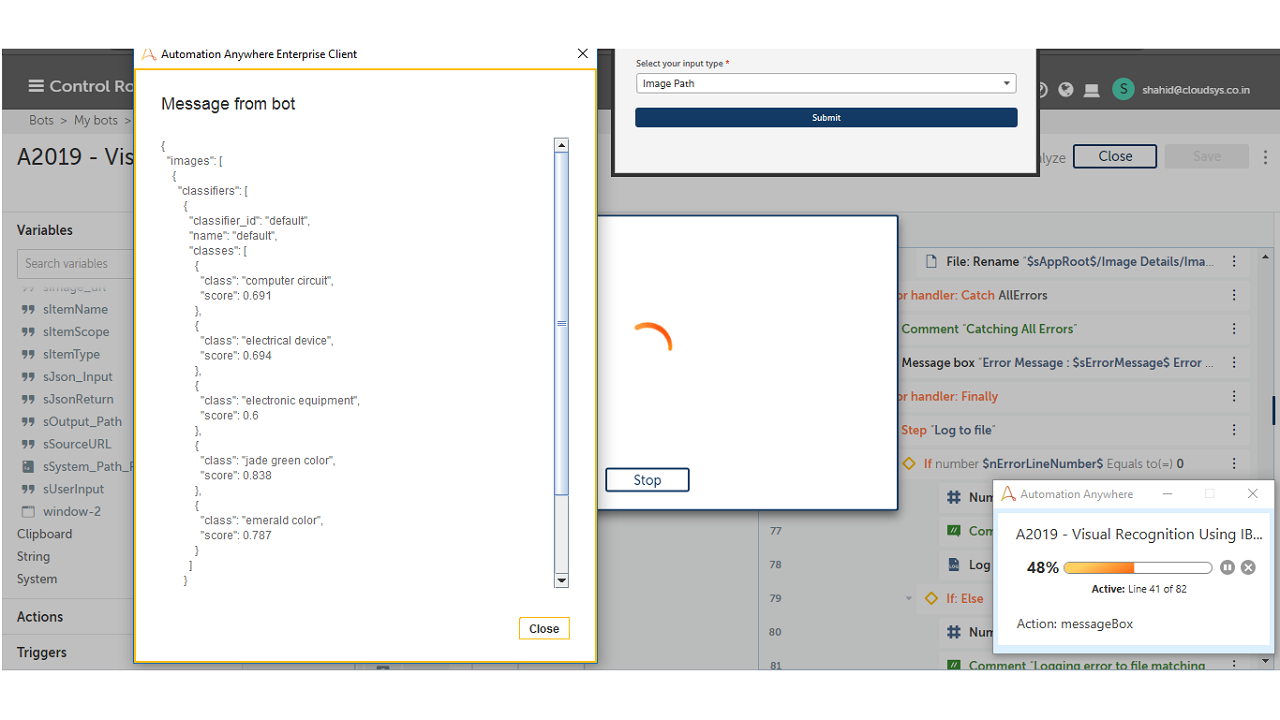1280x720 pixels.
Task: Open more options for If number condition
Action: 1234,464
